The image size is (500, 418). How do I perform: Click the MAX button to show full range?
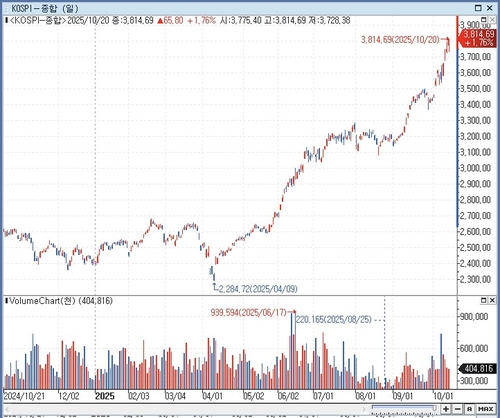486,409
